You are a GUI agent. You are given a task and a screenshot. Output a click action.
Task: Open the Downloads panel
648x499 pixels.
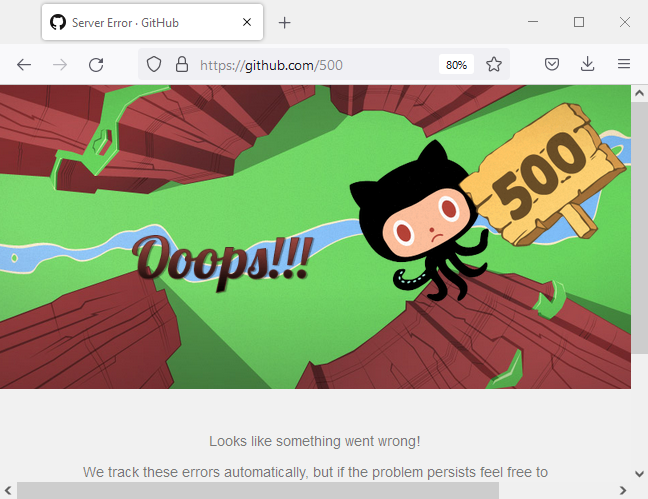click(587, 64)
